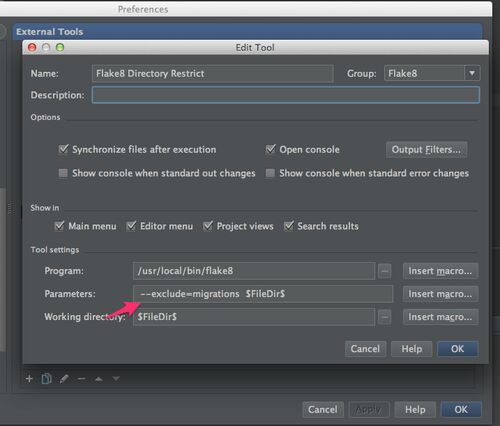
Task: Click Apply in Preferences window
Action: click(x=369, y=410)
